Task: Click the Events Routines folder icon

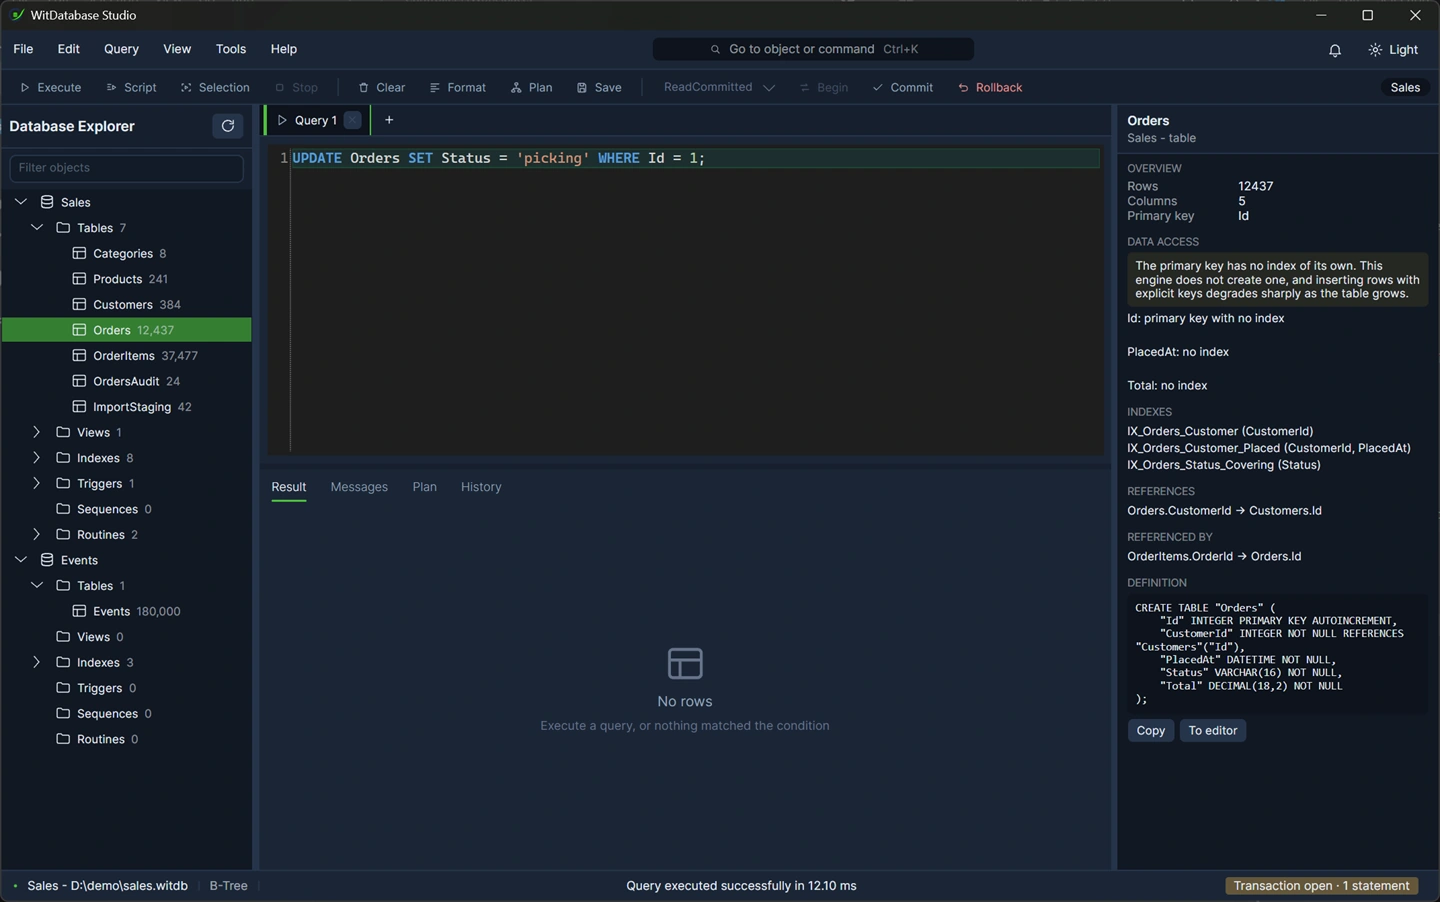Action: (63, 739)
